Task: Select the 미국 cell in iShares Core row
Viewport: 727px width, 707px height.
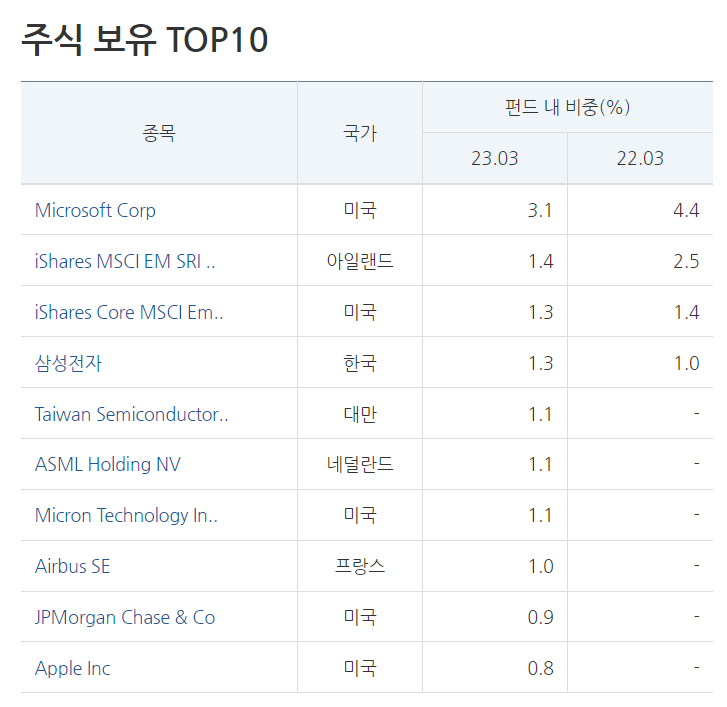Action: tap(360, 312)
